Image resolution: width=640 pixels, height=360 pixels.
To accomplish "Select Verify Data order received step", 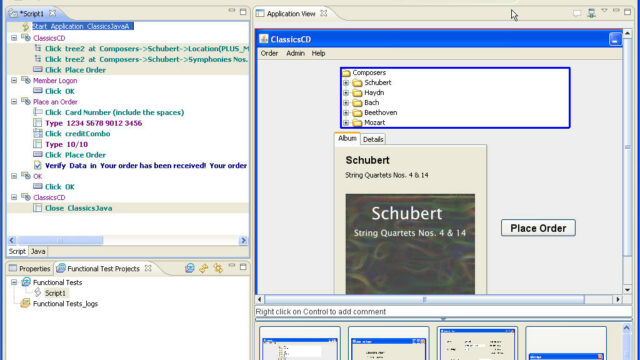I will tap(146, 165).
